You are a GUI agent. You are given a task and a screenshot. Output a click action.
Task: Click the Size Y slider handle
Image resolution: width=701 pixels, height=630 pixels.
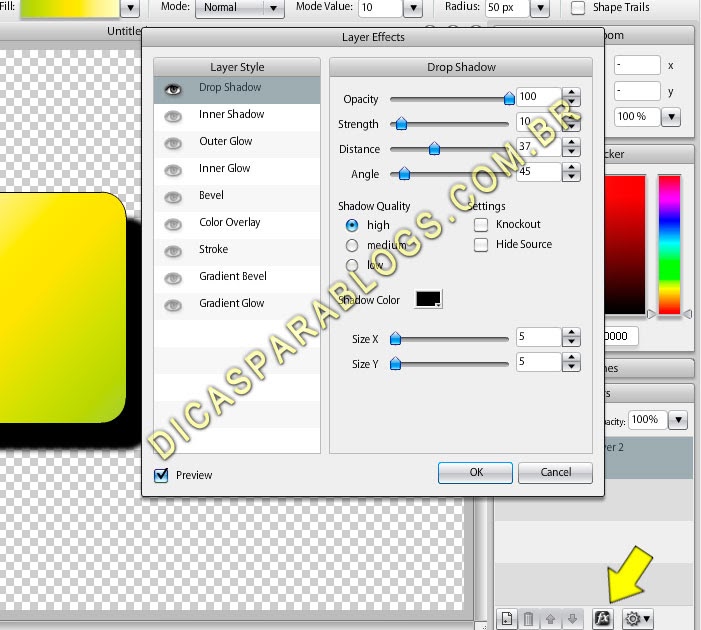pos(395,364)
